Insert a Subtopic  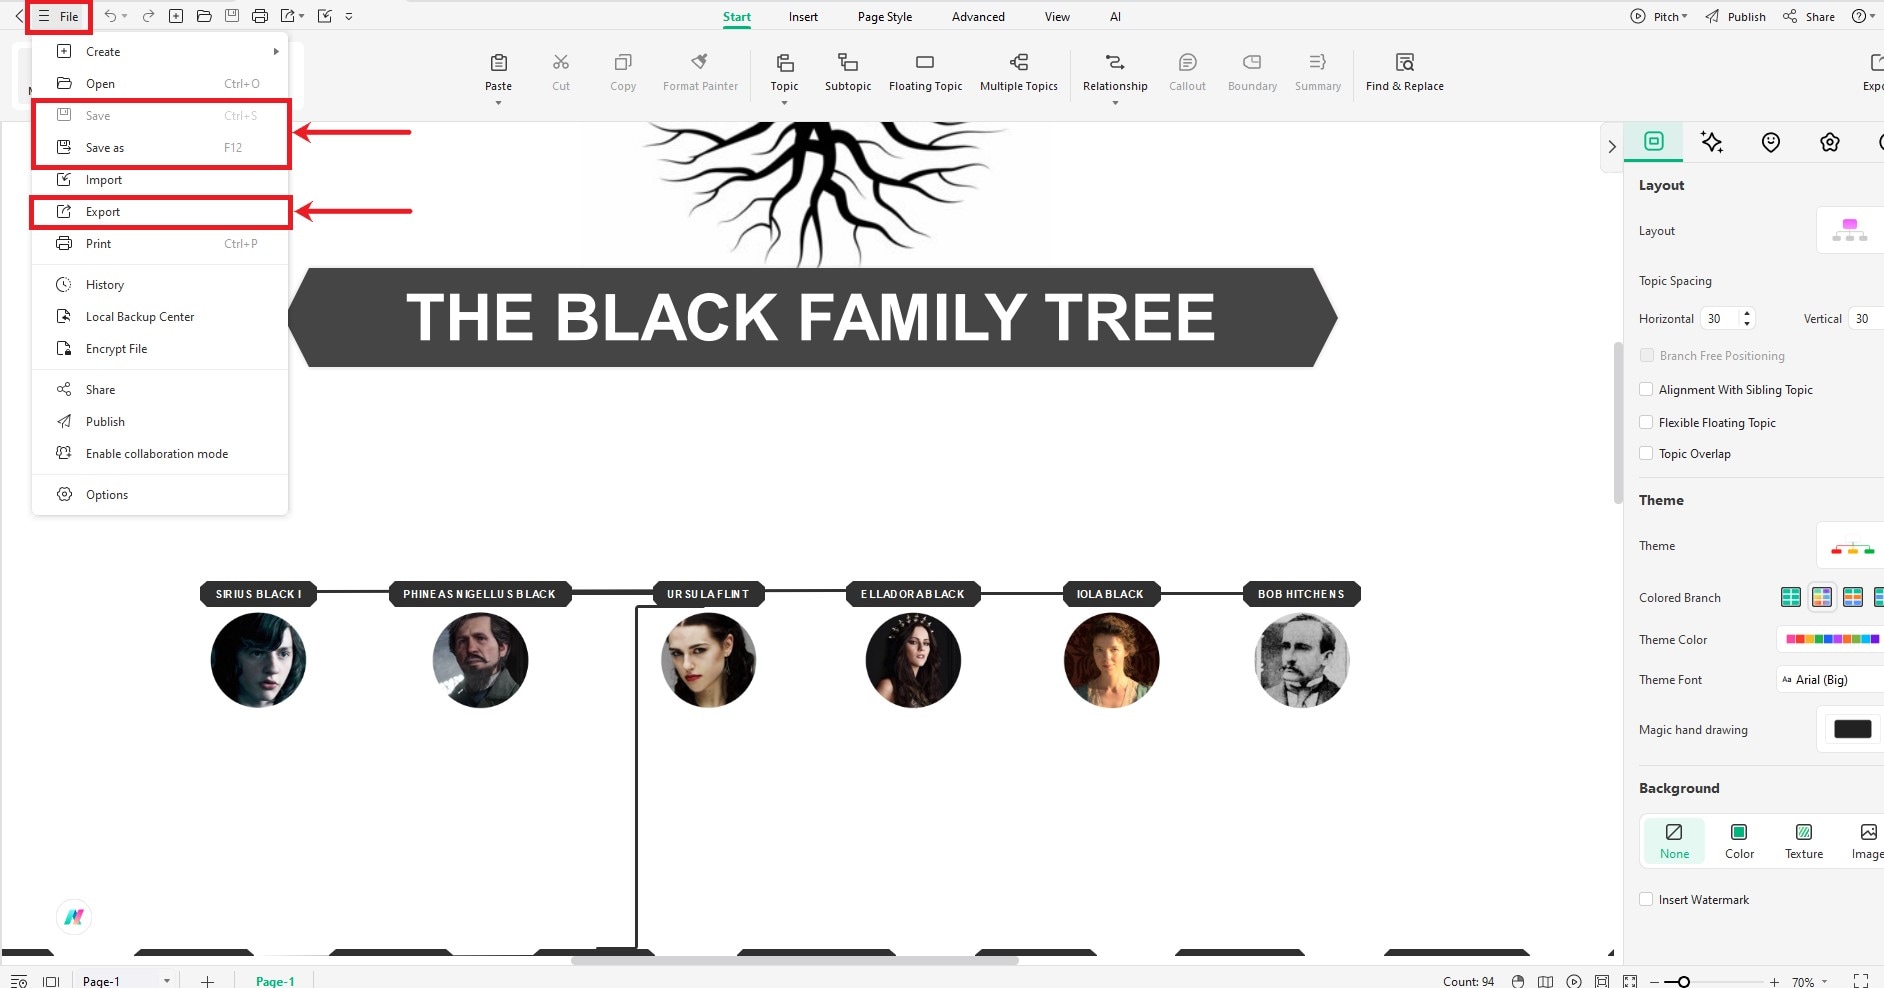(x=848, y=72)
